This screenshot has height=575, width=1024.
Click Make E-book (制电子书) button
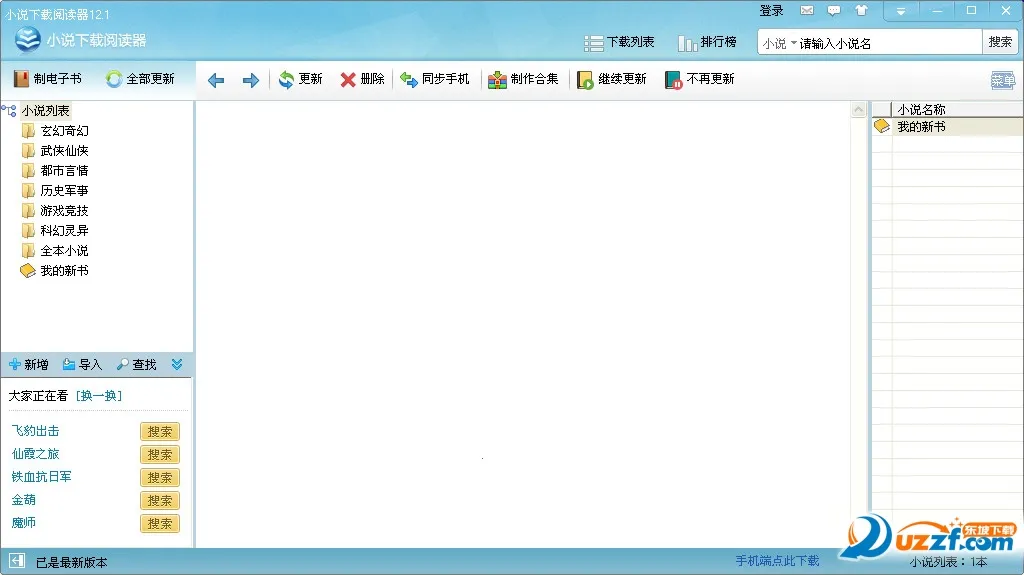coord(48,79)
